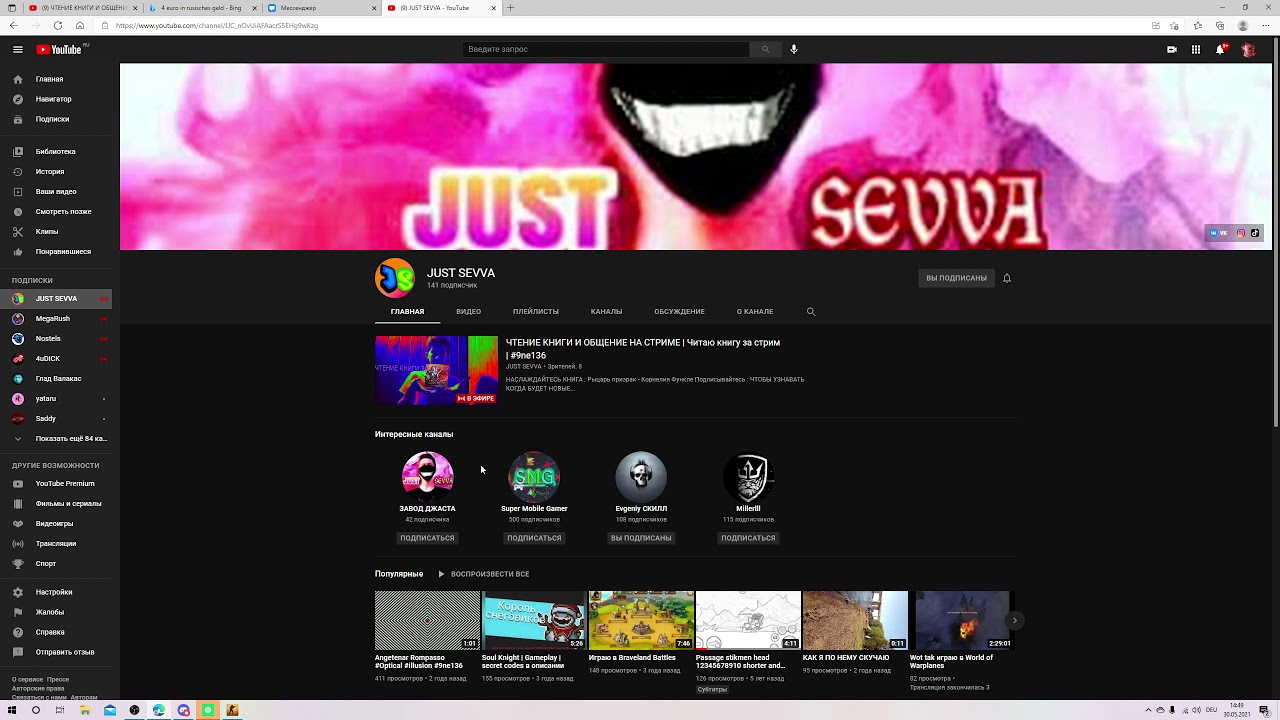Open the YouTube hamburger guide menu

coord(18,49)
